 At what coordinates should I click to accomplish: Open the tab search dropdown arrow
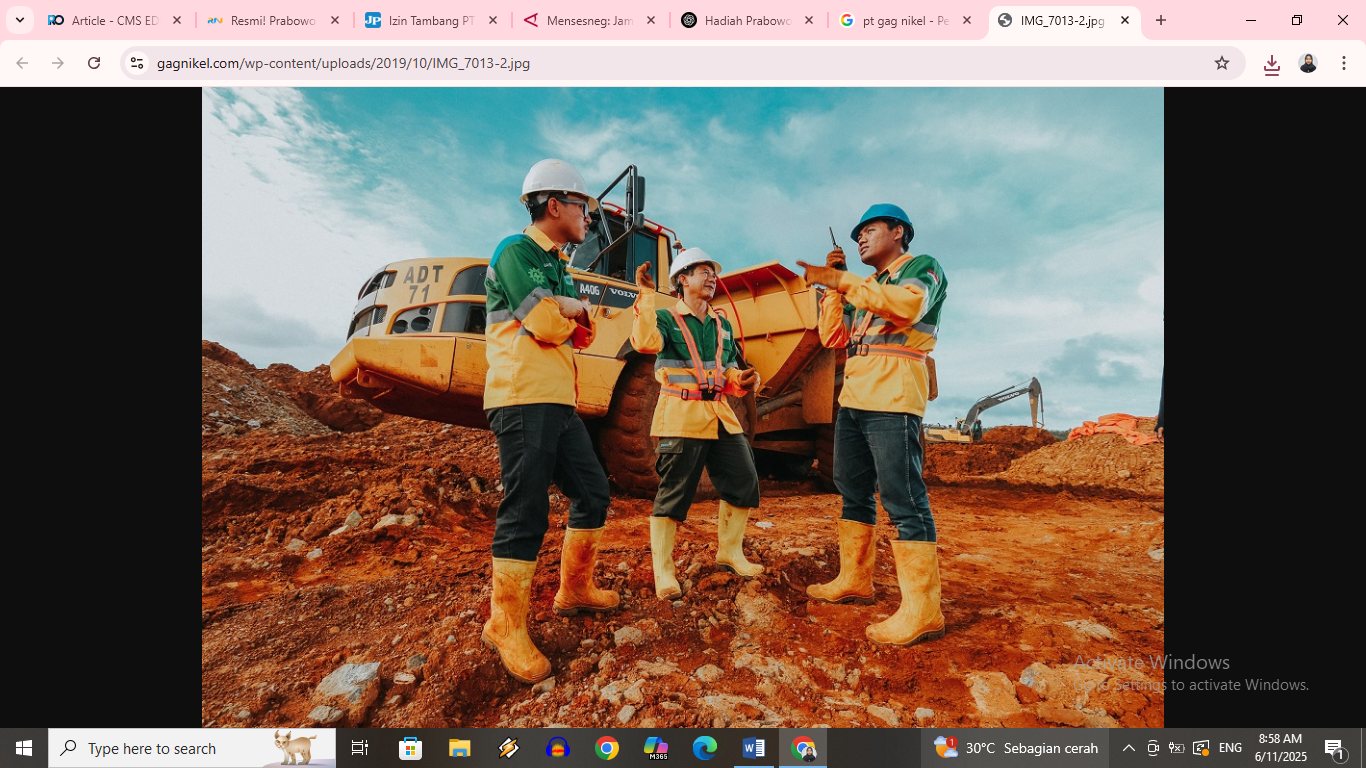point(19,20)
